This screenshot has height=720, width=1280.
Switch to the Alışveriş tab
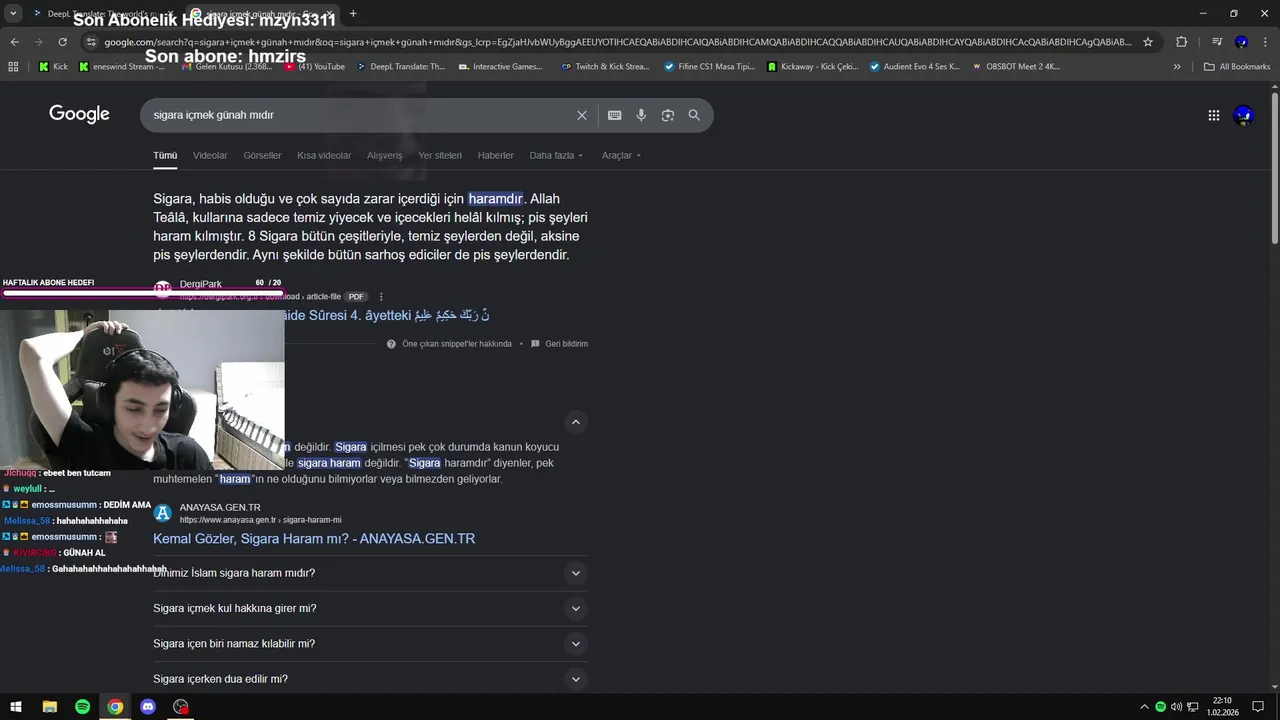pos(384,156)
